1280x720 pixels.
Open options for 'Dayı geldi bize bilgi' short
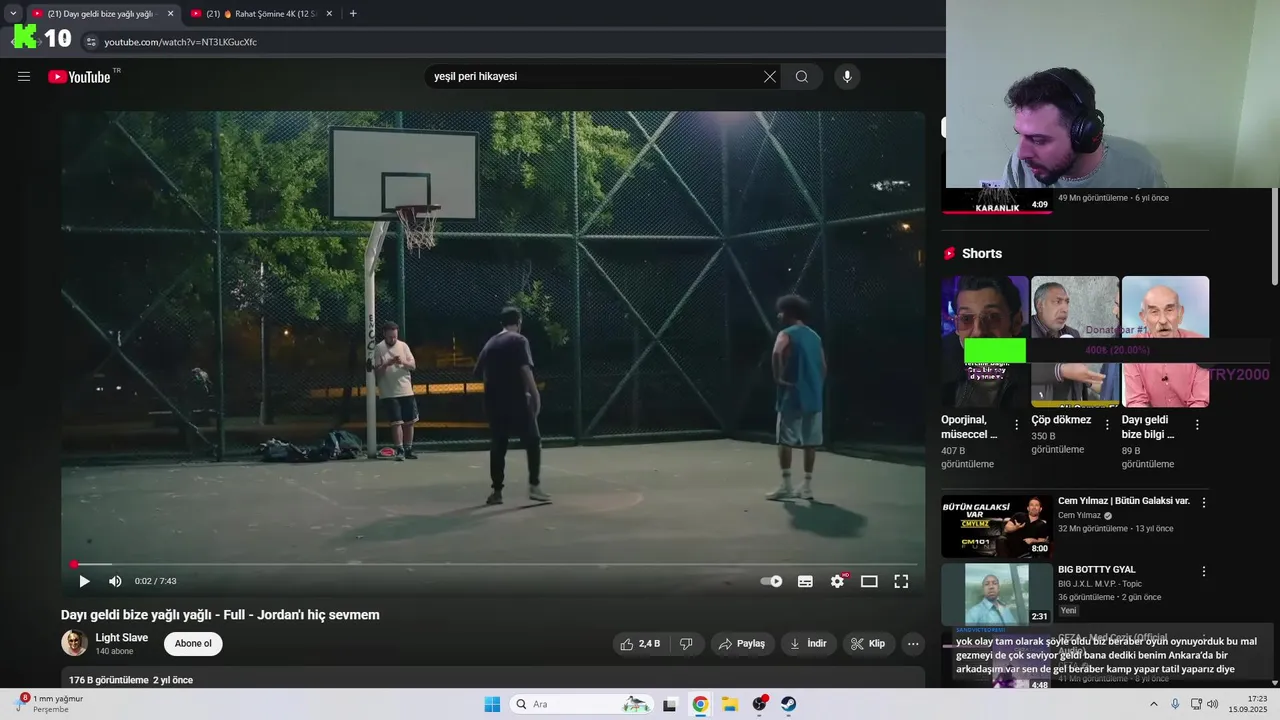(1197, 424)
